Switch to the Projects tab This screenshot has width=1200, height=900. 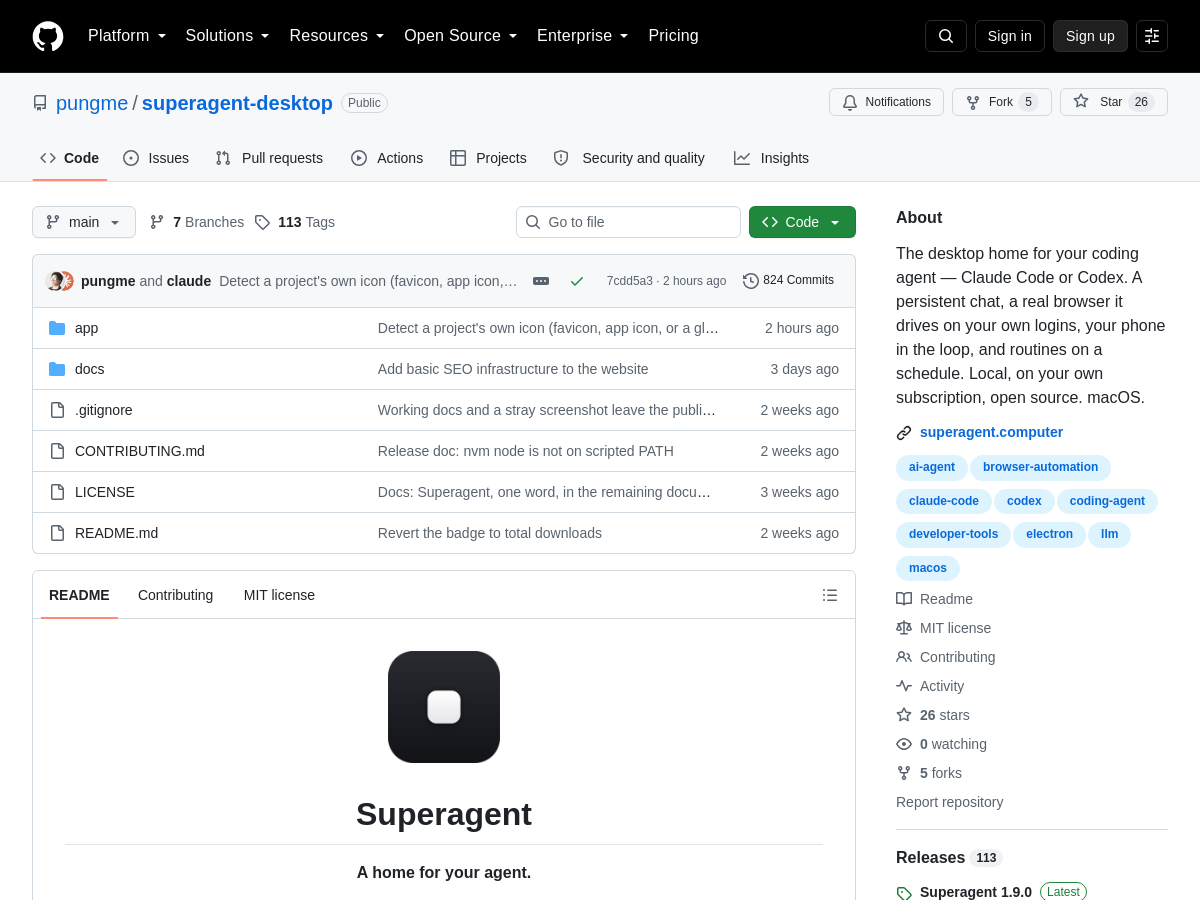click(x=488, y=158)
